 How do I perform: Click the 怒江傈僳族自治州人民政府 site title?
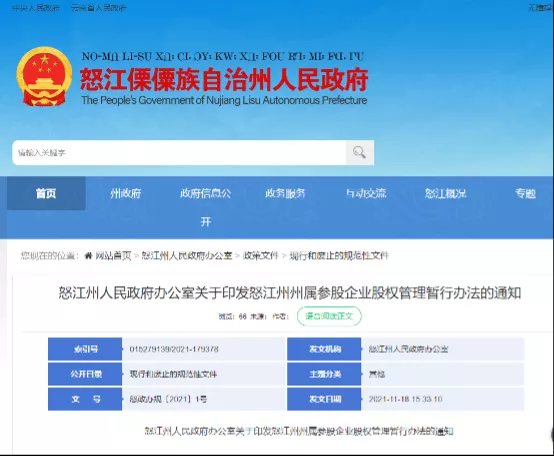point(224,79)
